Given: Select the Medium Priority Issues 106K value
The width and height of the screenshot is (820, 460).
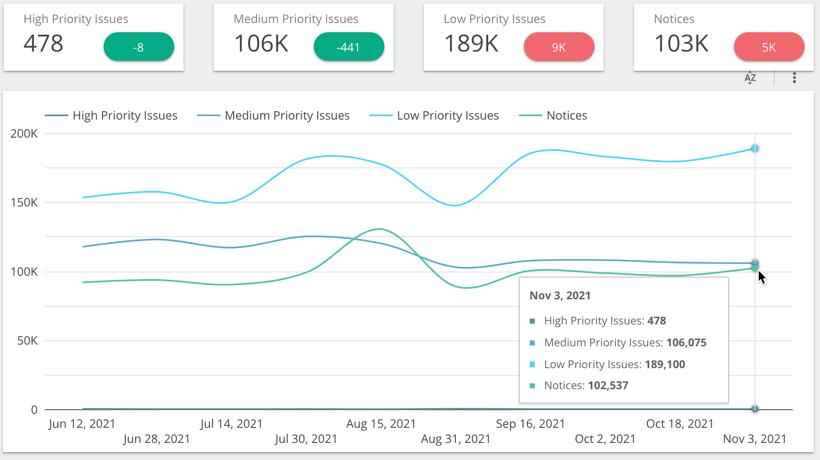Looking at the screenshot, I should tap(261, 44).
